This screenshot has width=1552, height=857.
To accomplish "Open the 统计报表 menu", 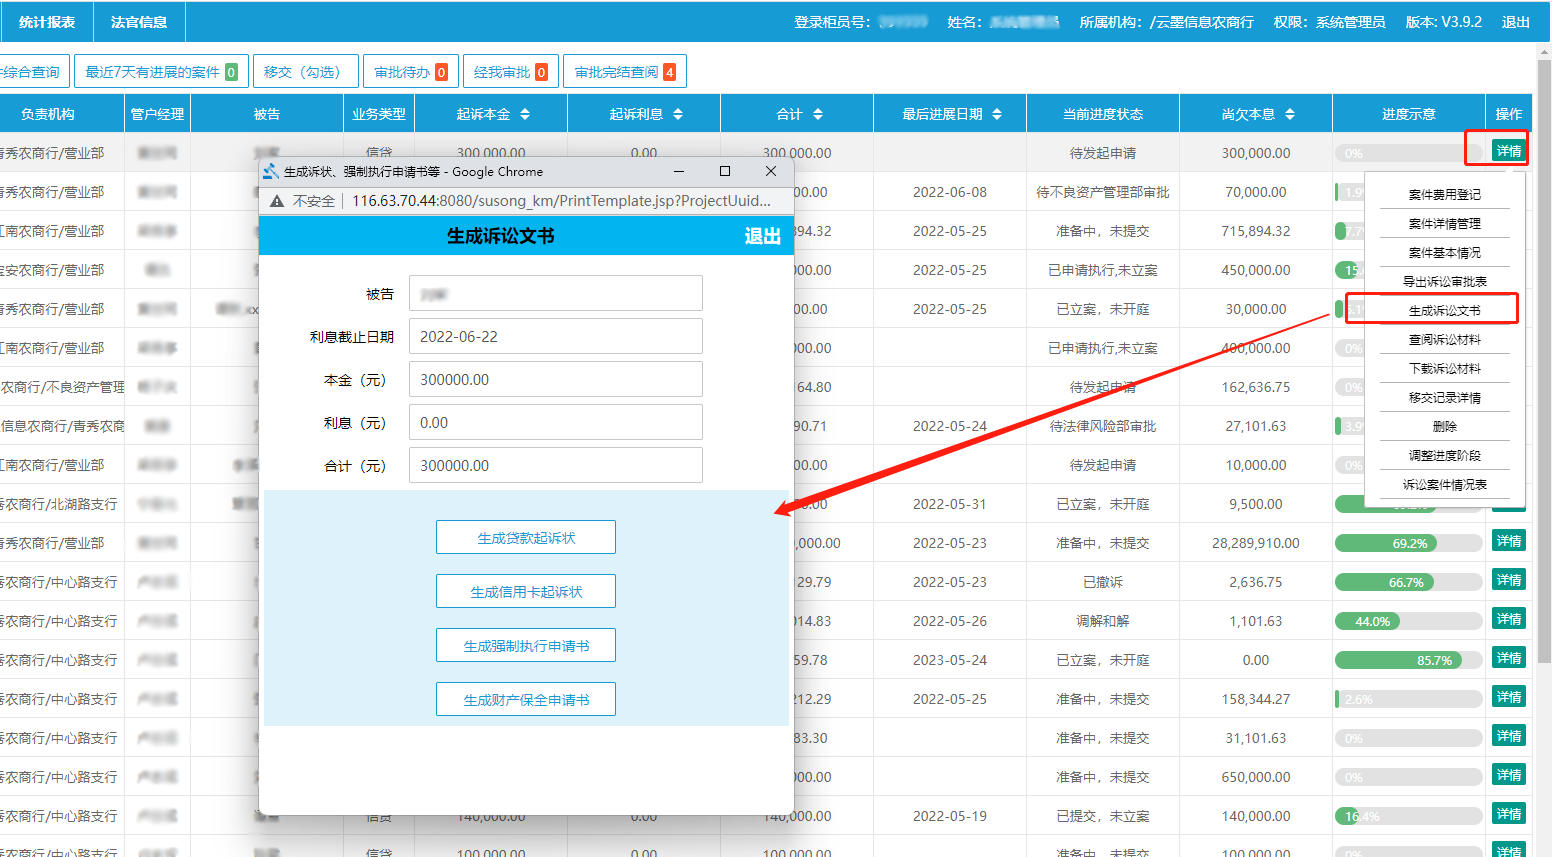I will coord(45,21).
